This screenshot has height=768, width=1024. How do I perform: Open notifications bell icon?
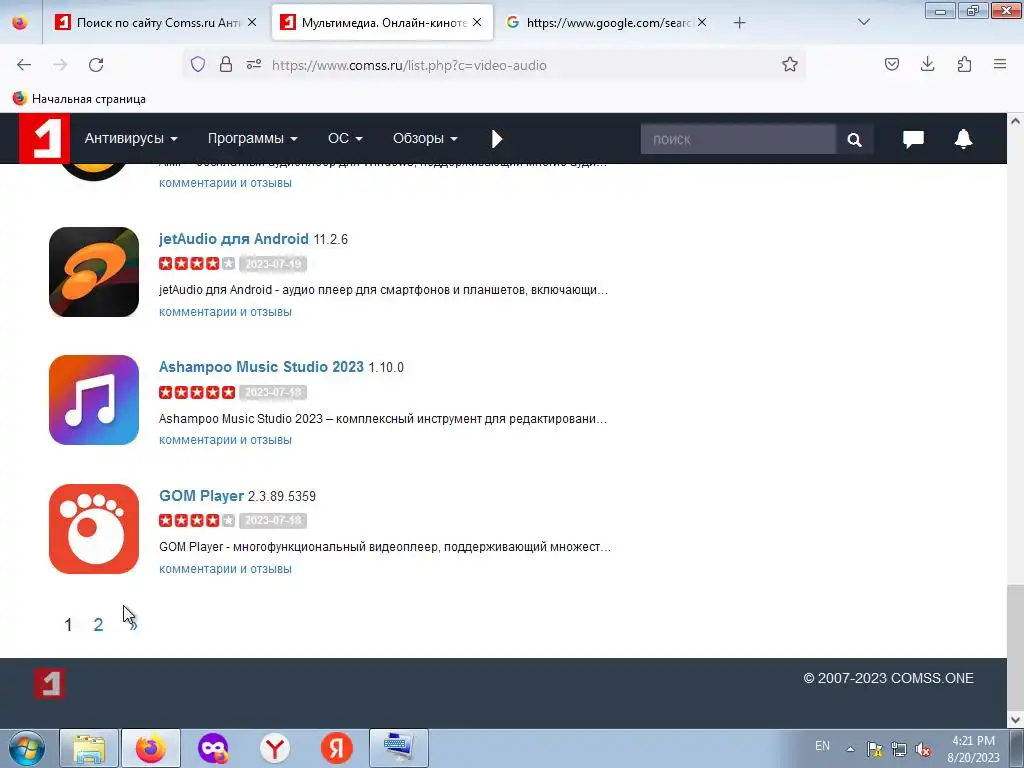[963, 139]
